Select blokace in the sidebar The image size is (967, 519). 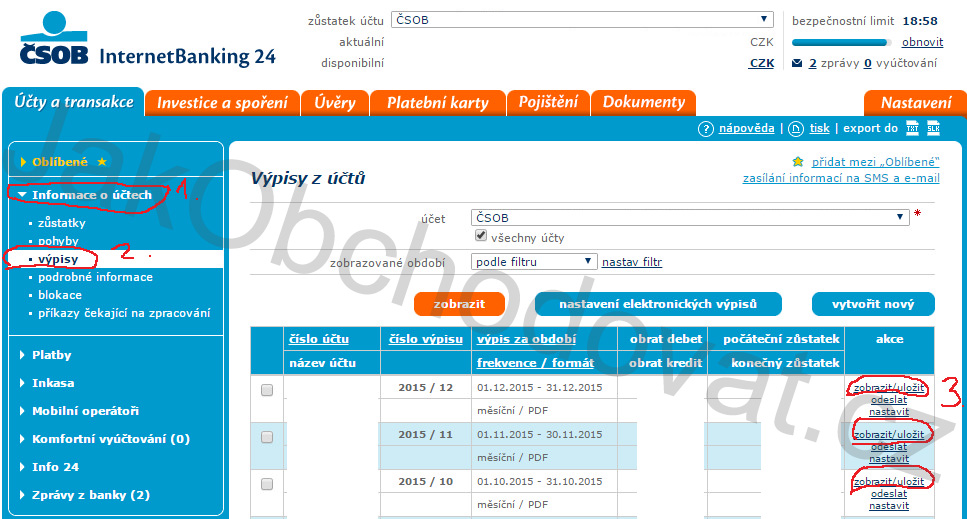point(60,295)
